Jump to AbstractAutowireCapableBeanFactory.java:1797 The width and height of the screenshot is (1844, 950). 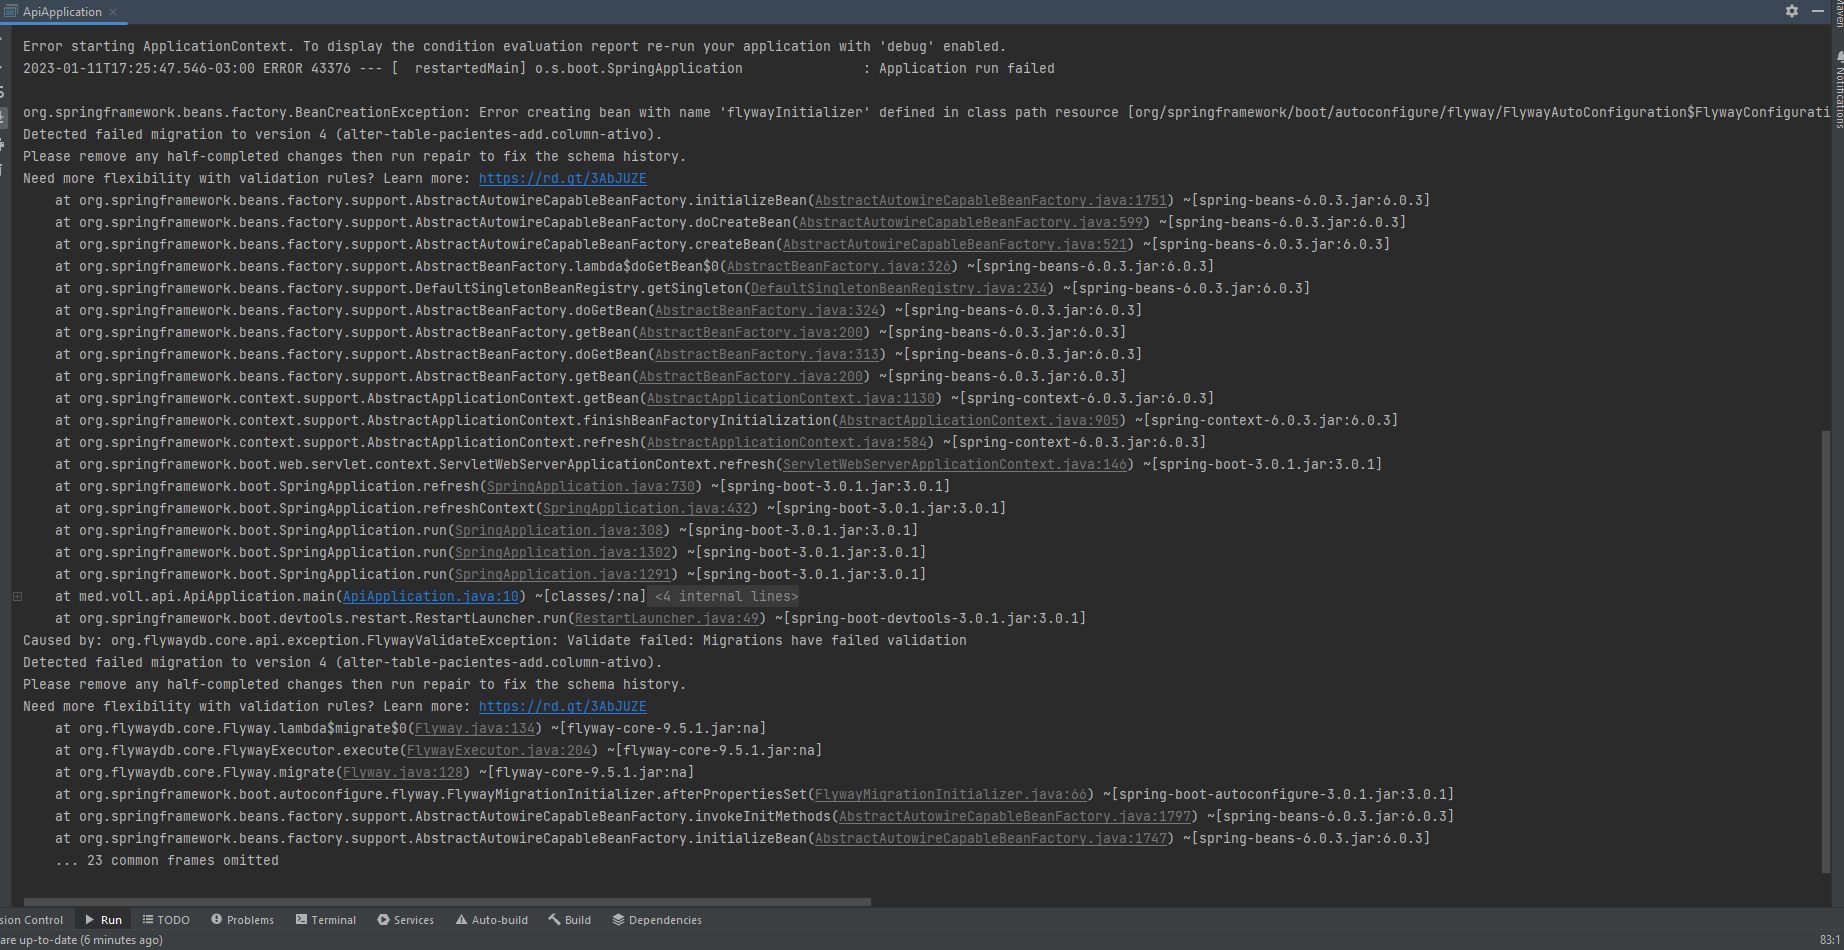pos(1015,816)
